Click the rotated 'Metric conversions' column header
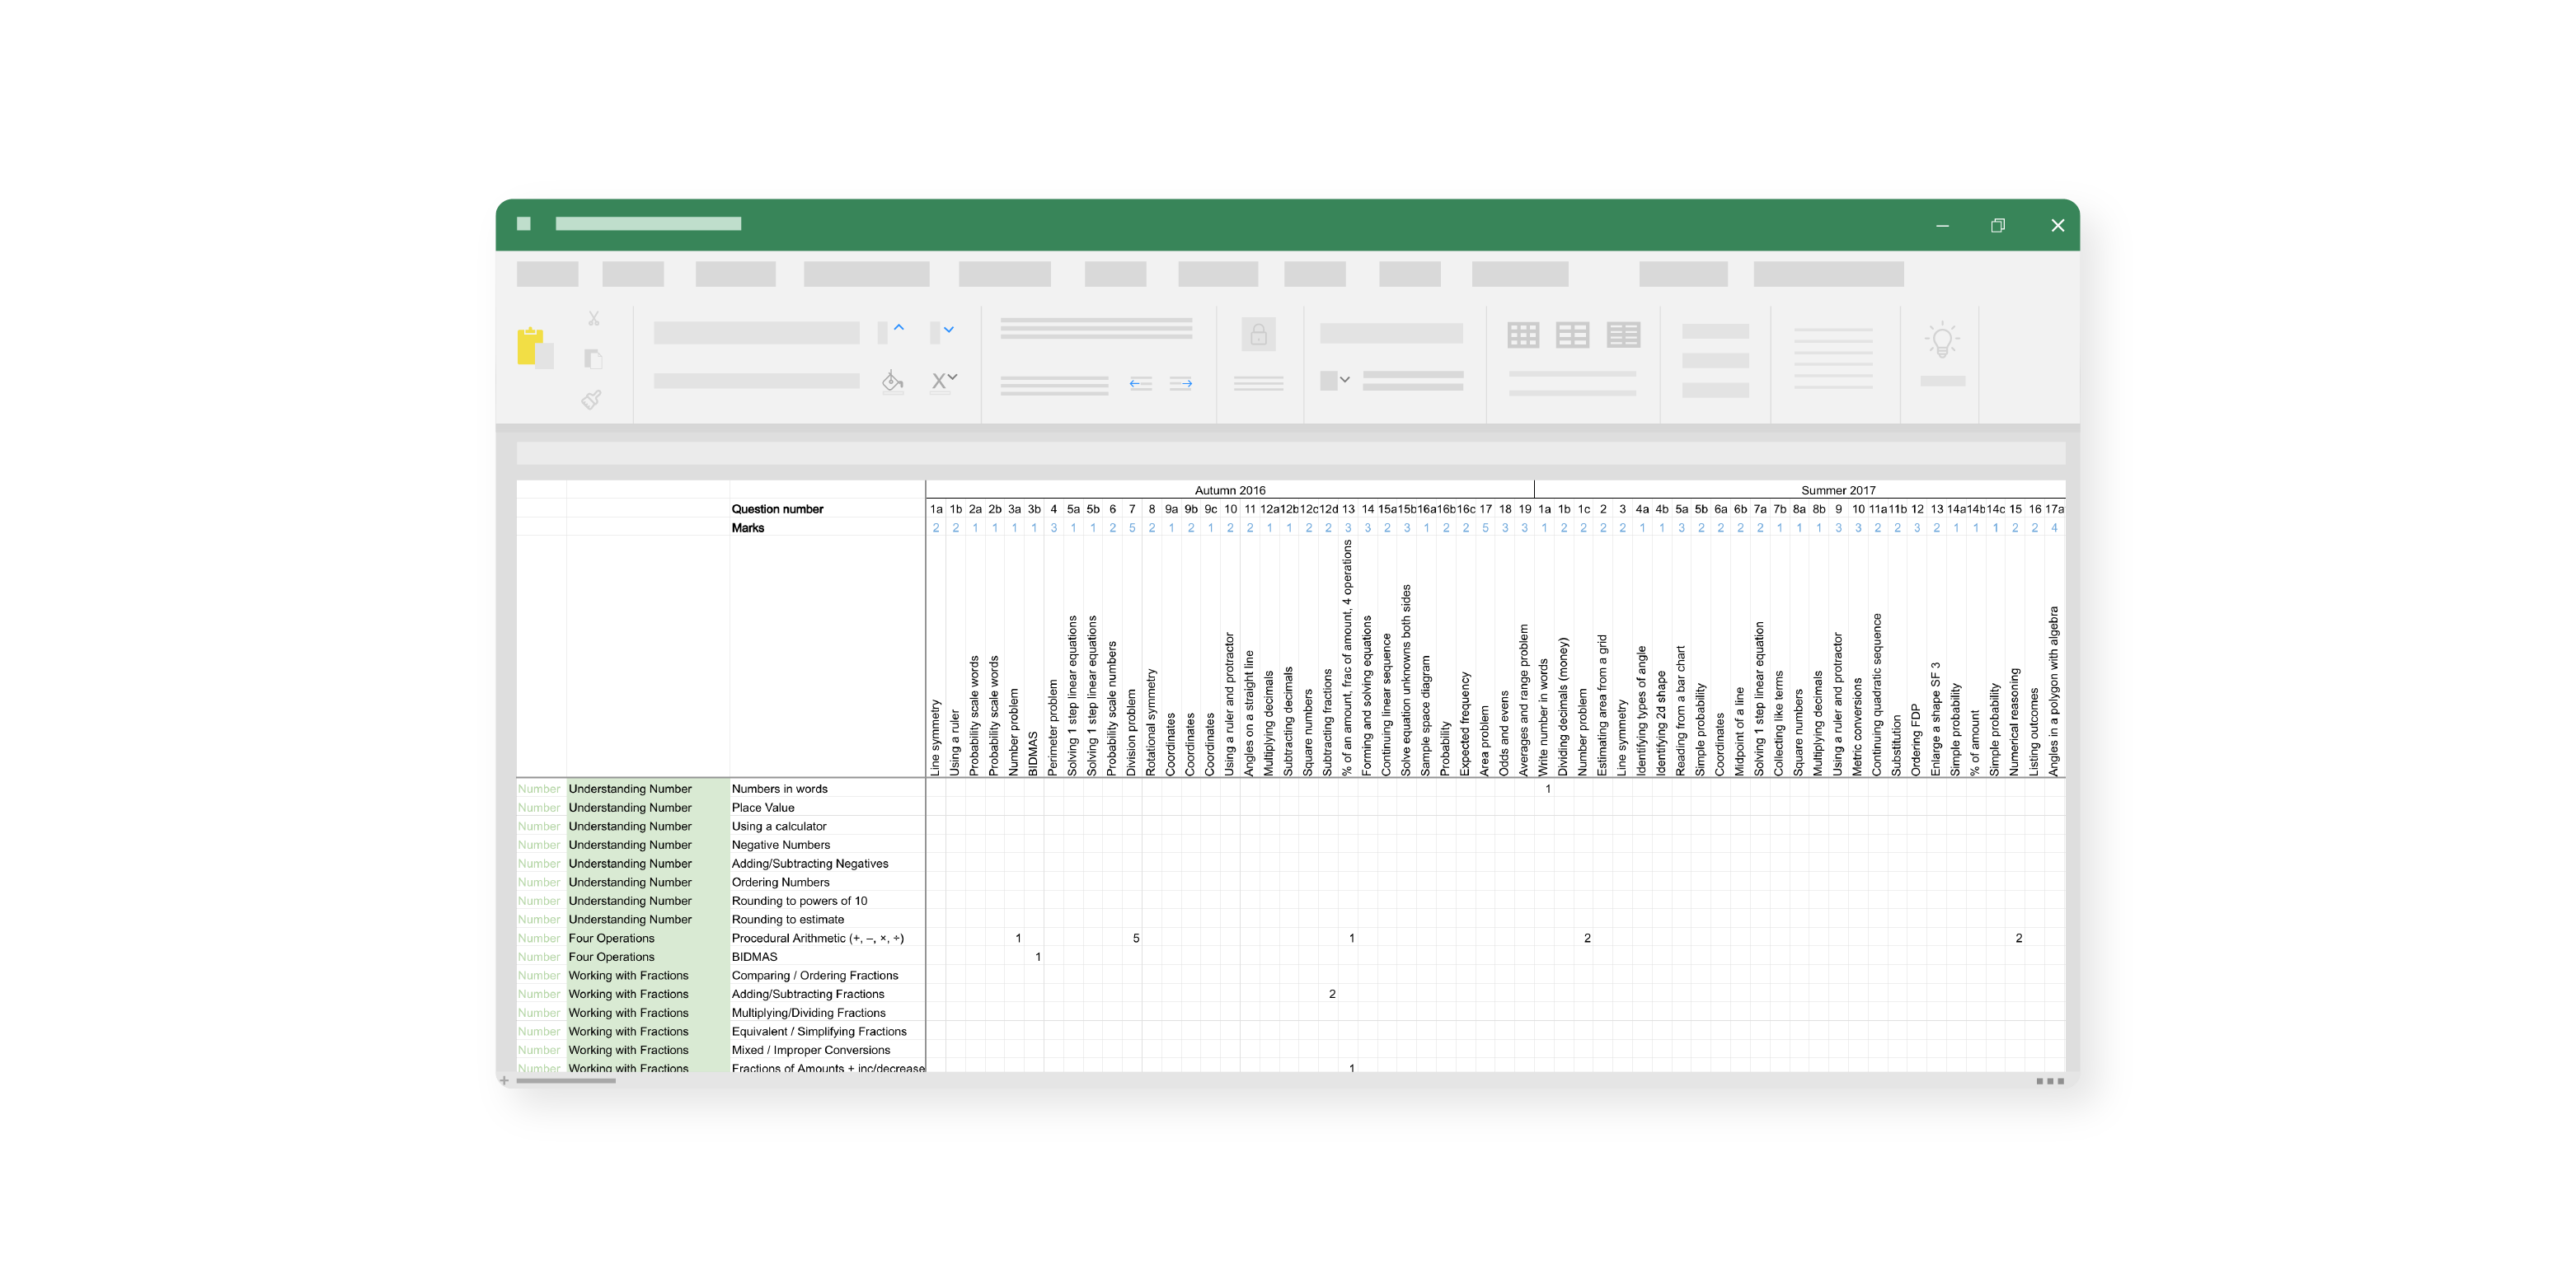The image size is (2576, 1288). (x=1857, y=727)
